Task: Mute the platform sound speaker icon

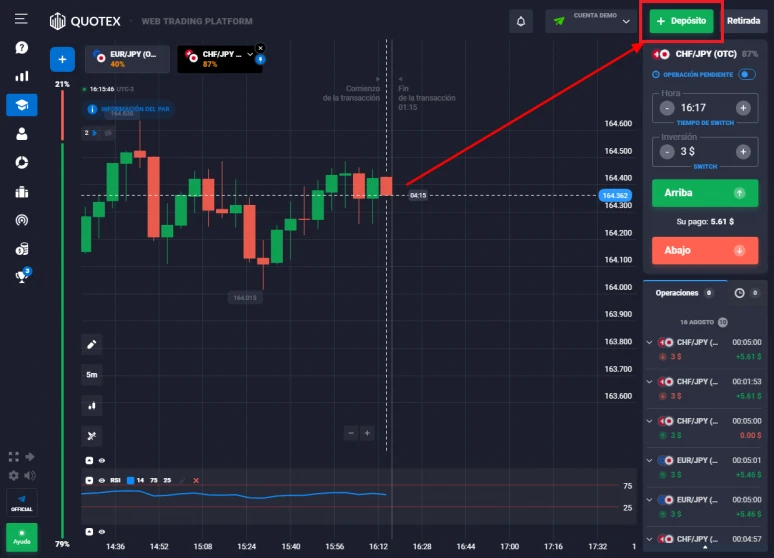Action: [30, 476]
